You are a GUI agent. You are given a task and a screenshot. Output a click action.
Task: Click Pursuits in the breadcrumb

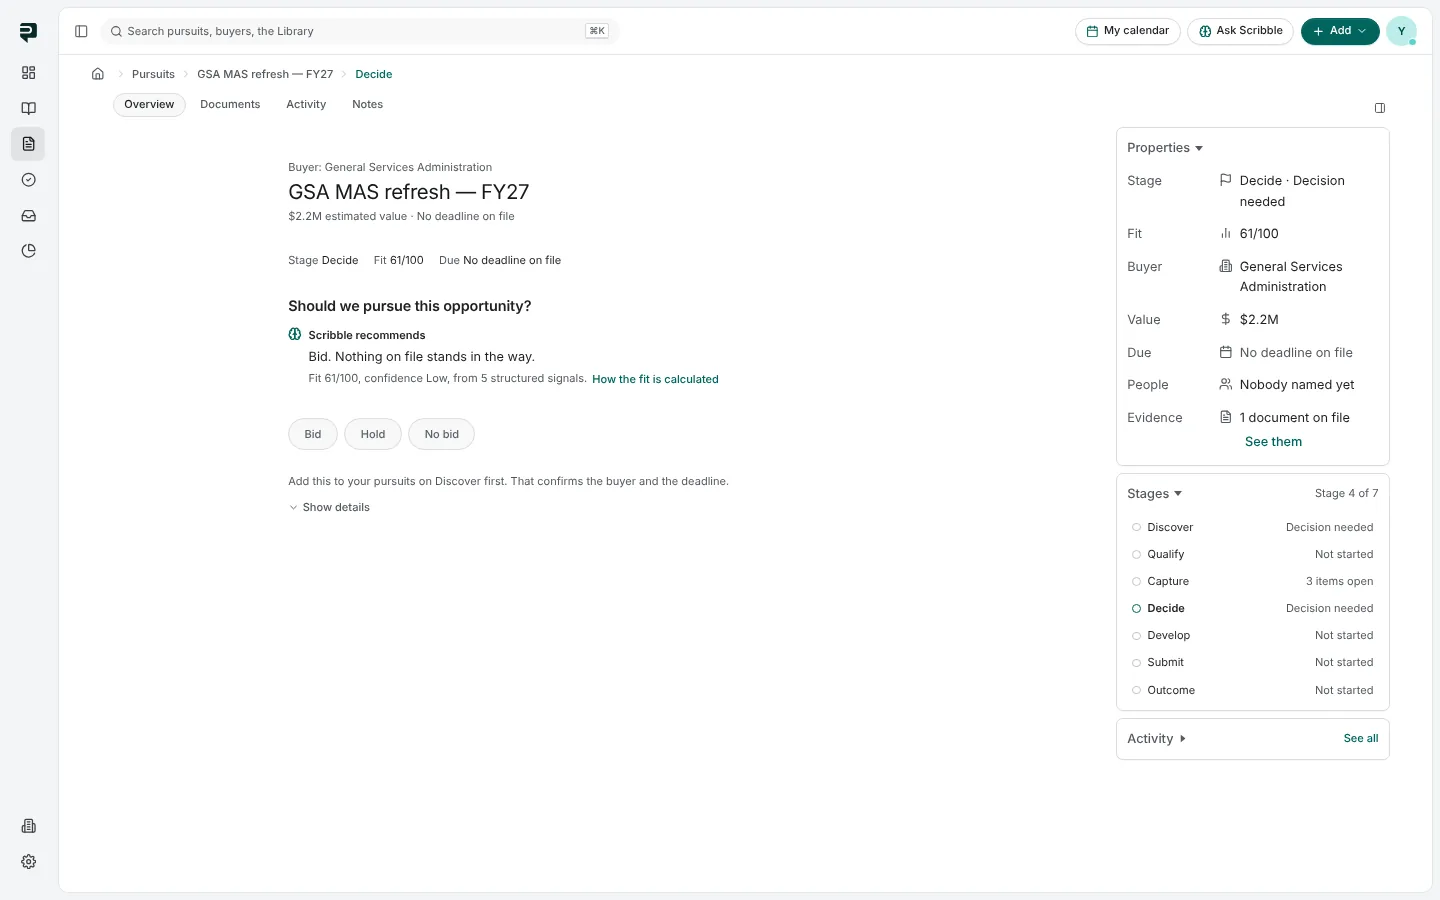(153, 74)
